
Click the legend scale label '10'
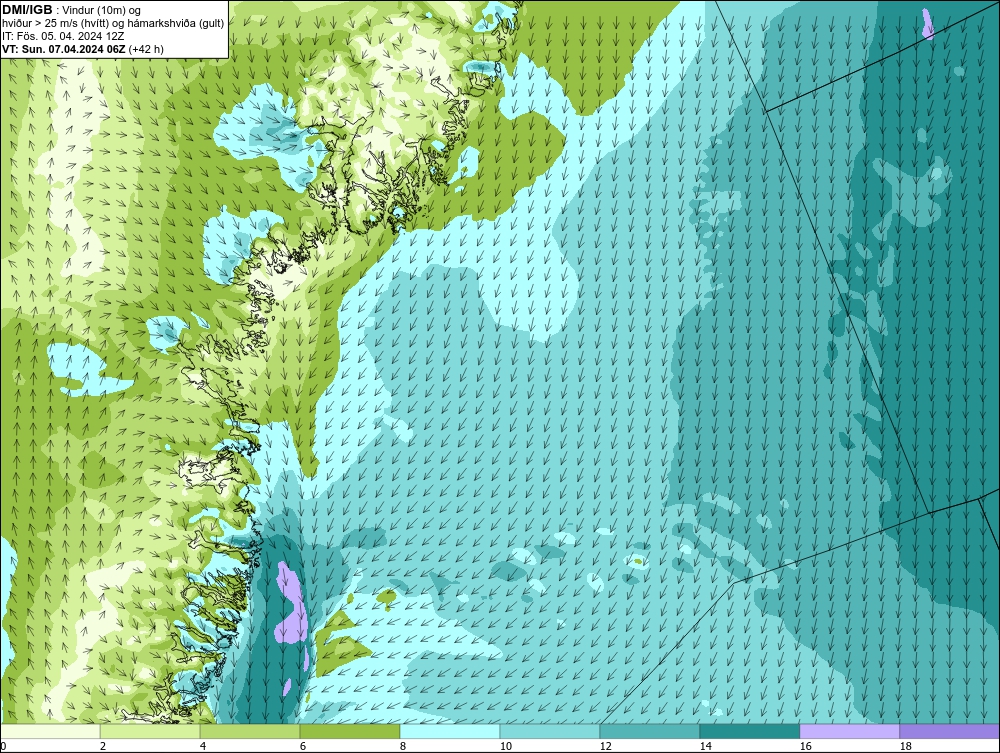506,746
